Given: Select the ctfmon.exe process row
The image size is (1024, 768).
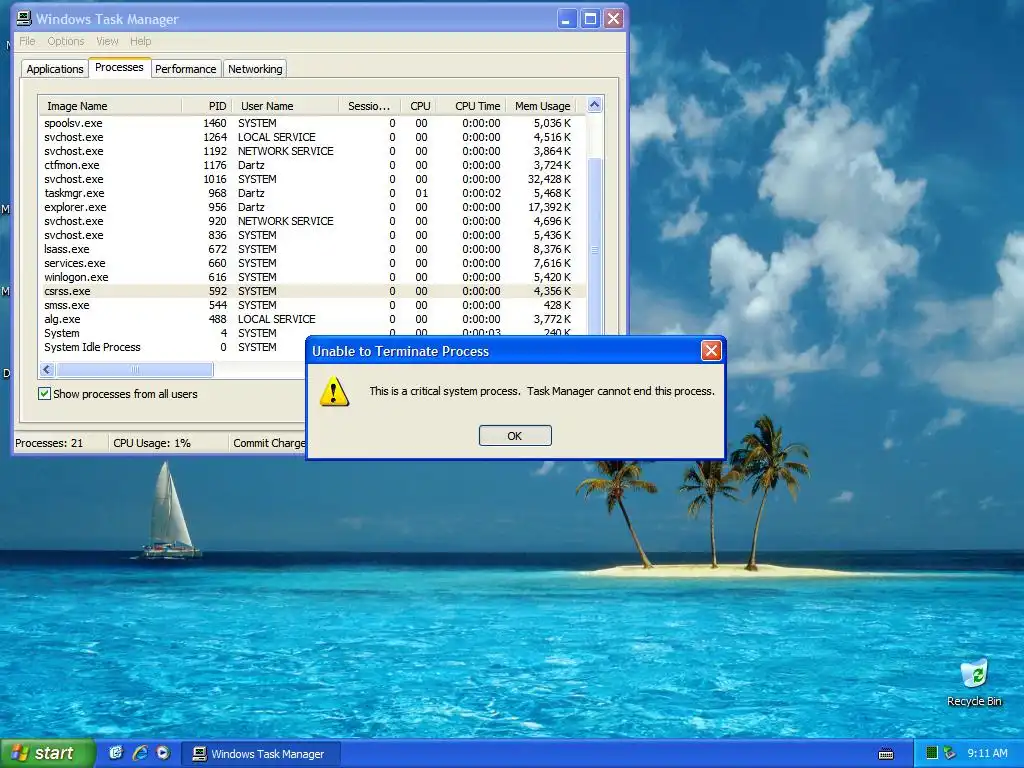Looking at the screenshot, I should 312,165.
